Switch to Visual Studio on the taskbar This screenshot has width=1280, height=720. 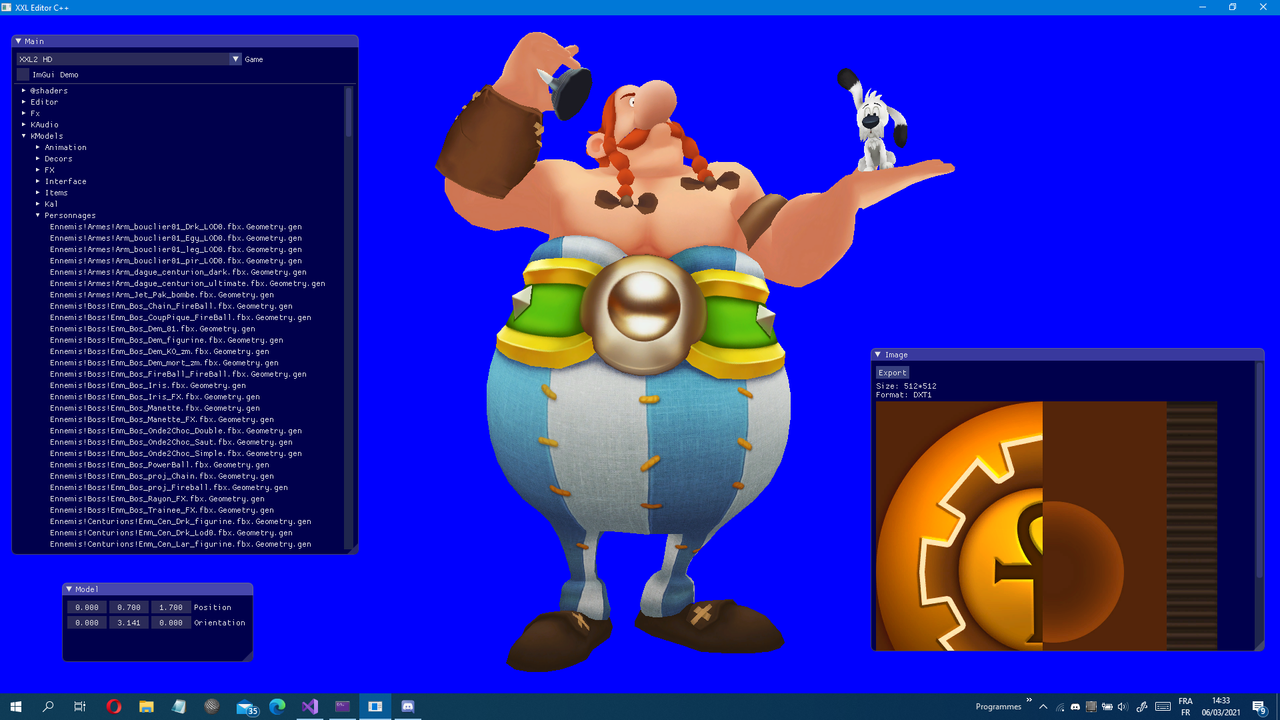[310, 706]
